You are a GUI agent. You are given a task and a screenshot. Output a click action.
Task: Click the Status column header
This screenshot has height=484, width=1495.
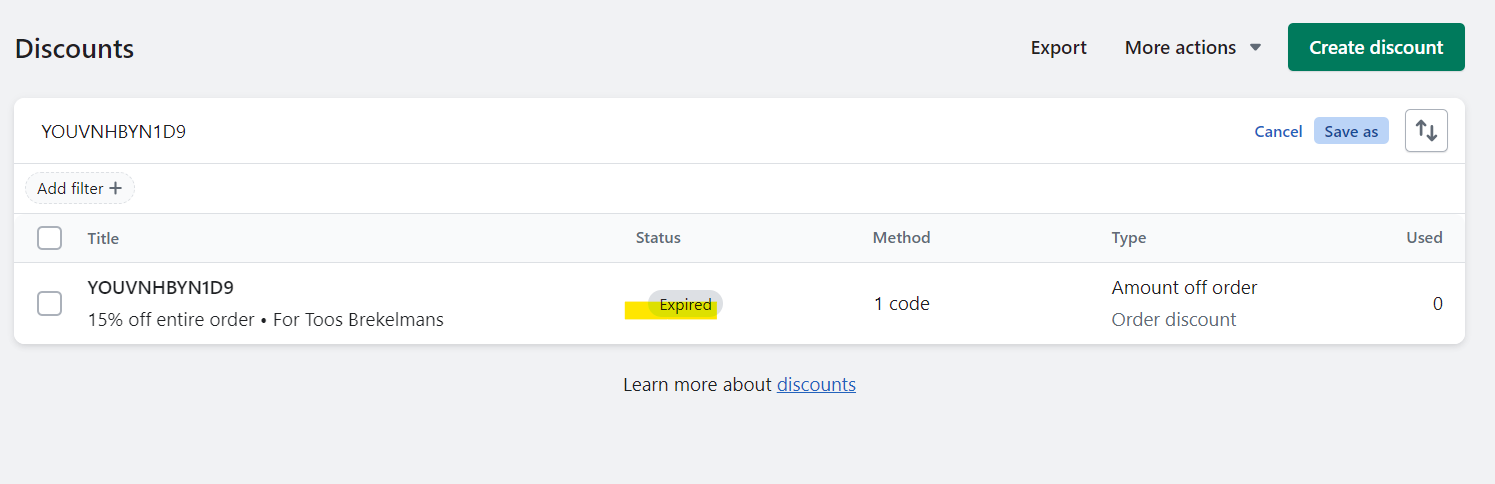[658, 238]
